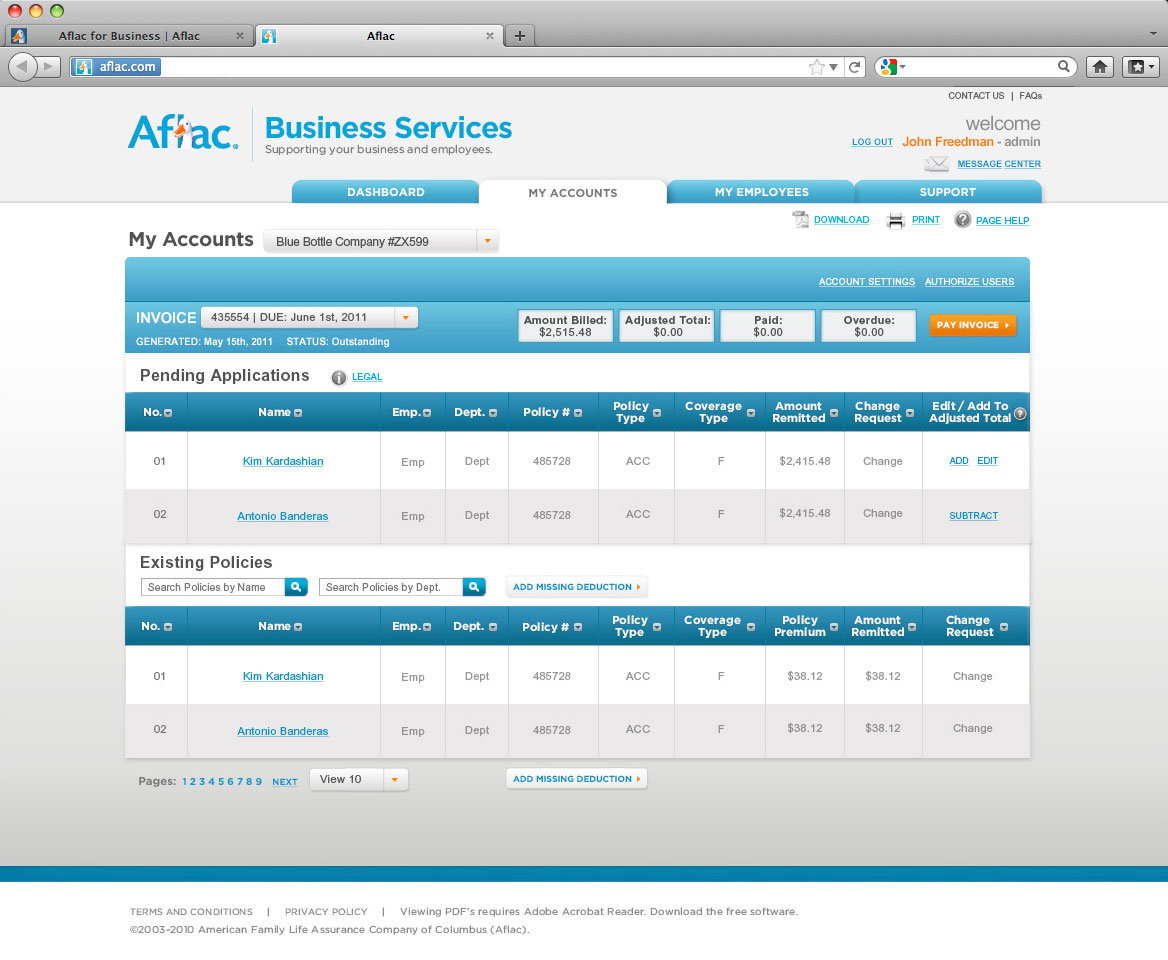Click the aflac.com address bar
This screenshot has width=1168, height=960.
439,67
